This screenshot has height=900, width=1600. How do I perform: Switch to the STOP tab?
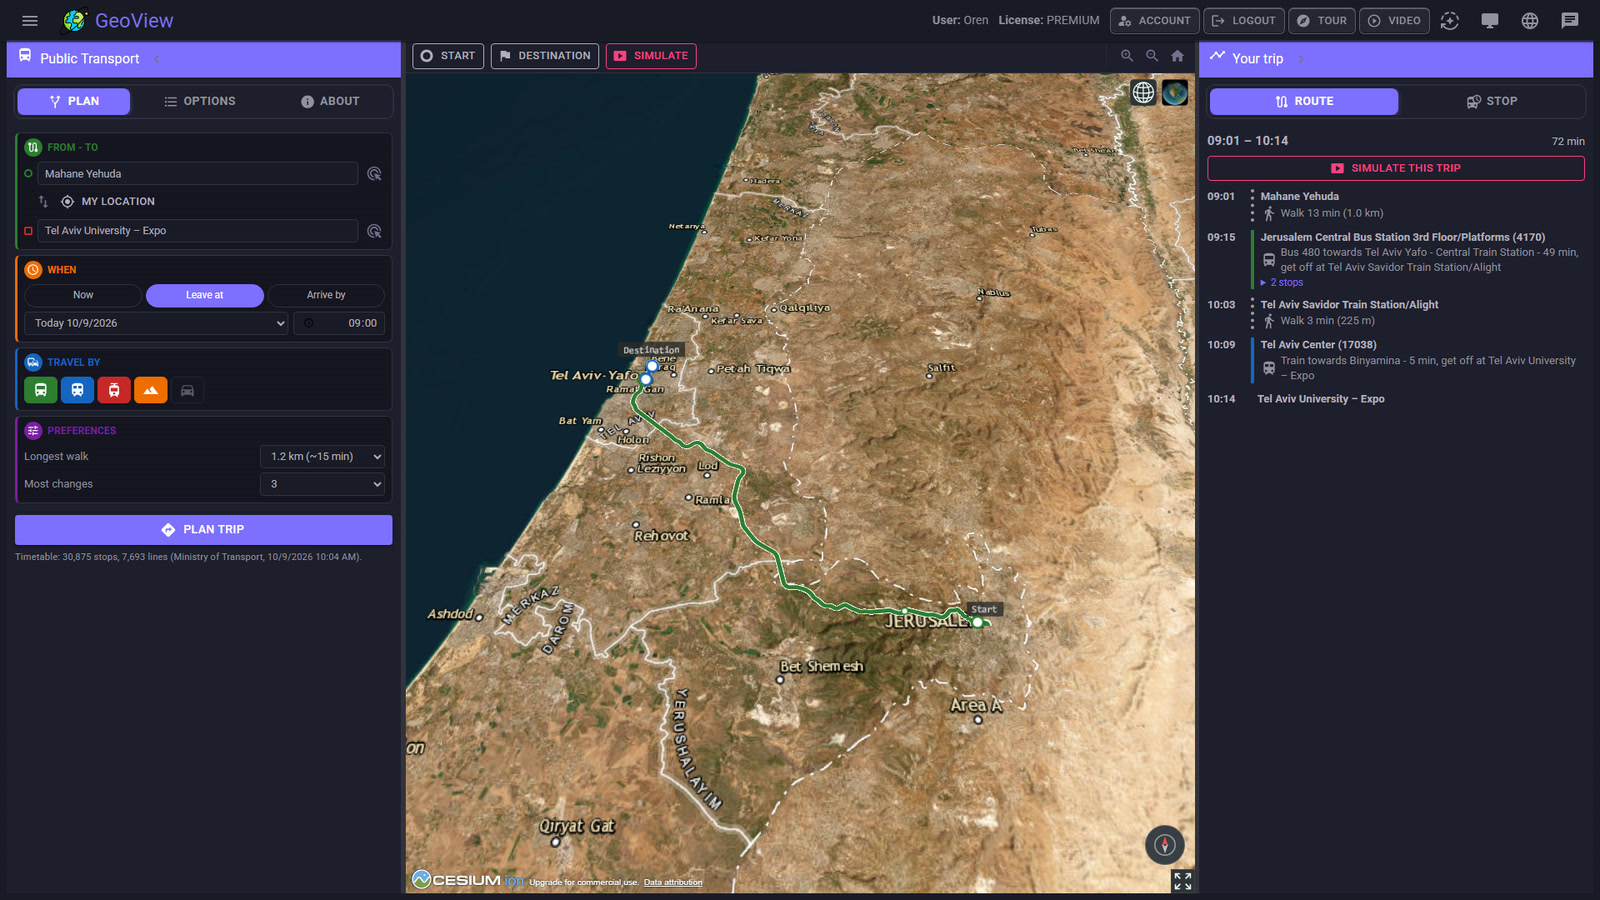pos(1492,101)
